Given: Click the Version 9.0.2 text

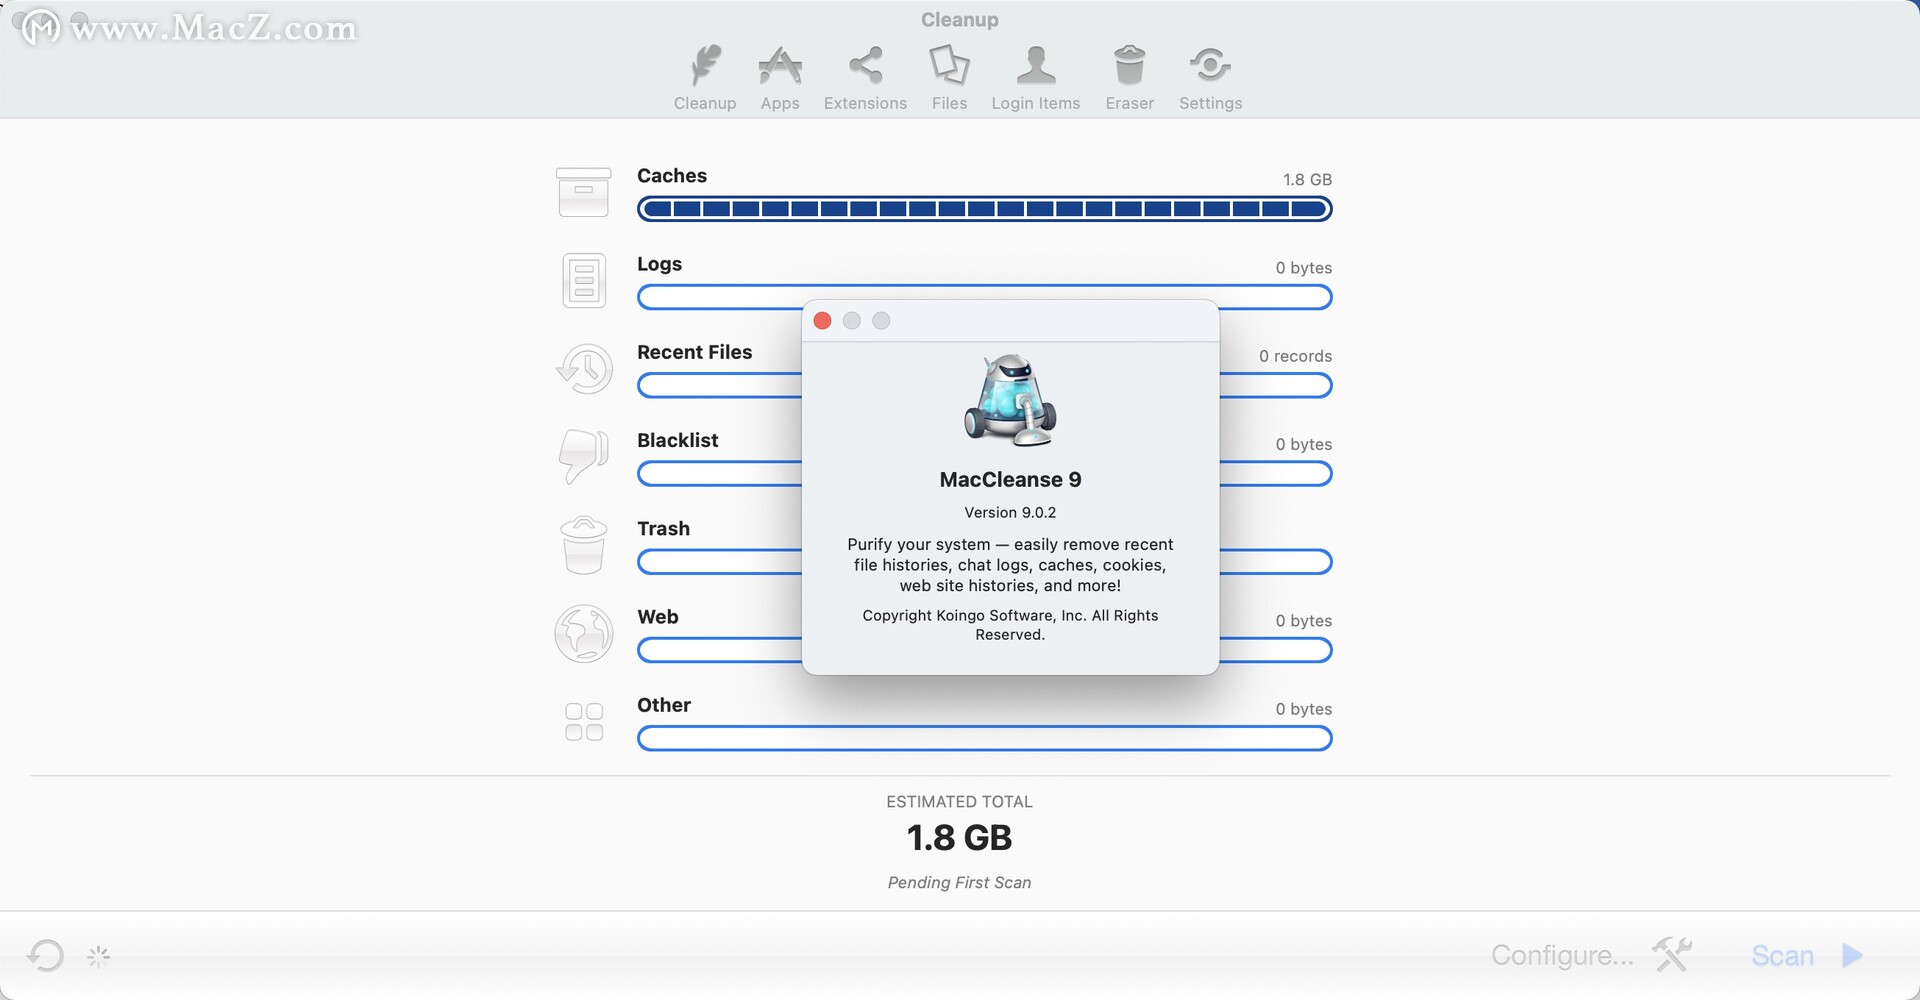Looking at the screenshot, I should [x=1010, y=512].
